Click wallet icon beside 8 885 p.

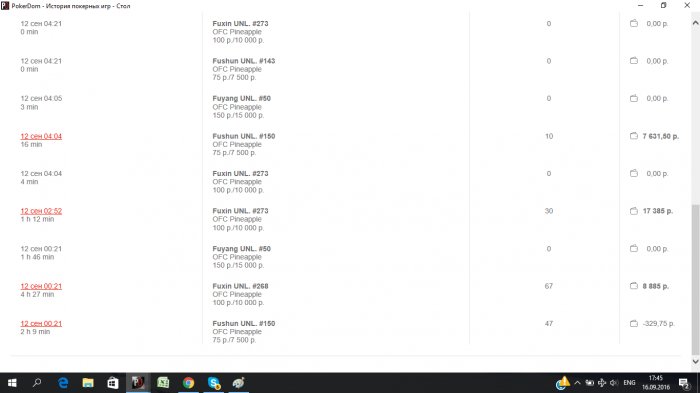tap(633, 286)
